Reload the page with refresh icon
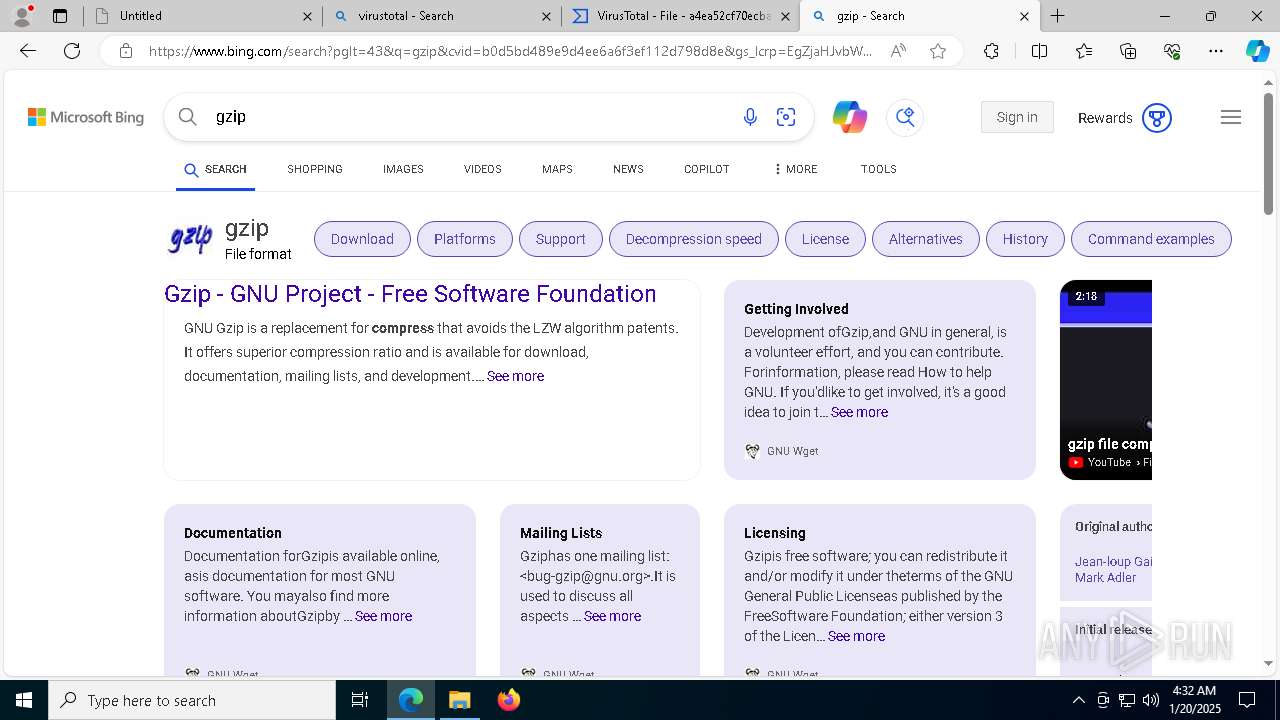This screenshot has height=720, width=1280. (72, 51)
